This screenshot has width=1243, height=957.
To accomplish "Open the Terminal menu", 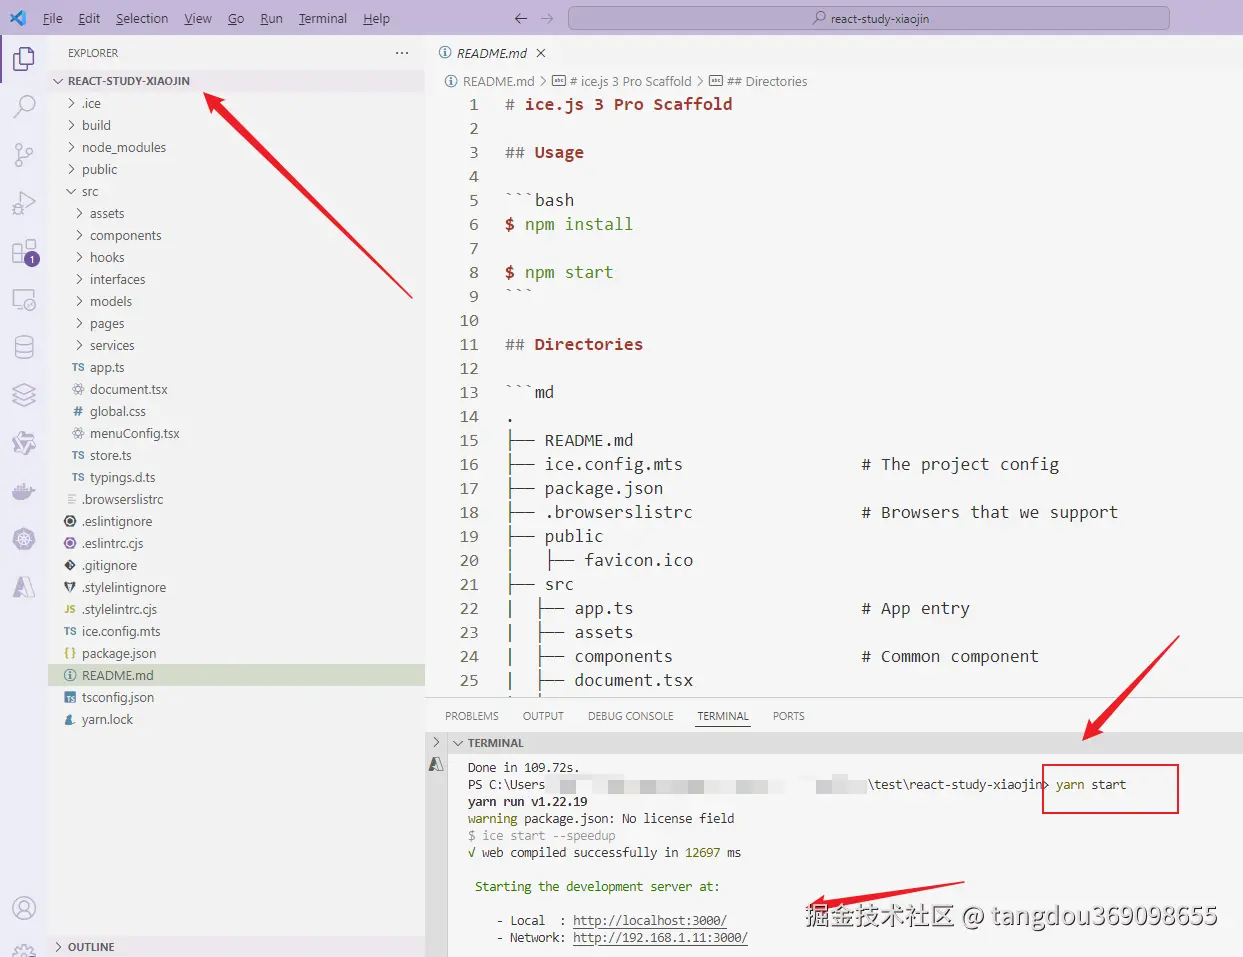I will tap(322, 18).
